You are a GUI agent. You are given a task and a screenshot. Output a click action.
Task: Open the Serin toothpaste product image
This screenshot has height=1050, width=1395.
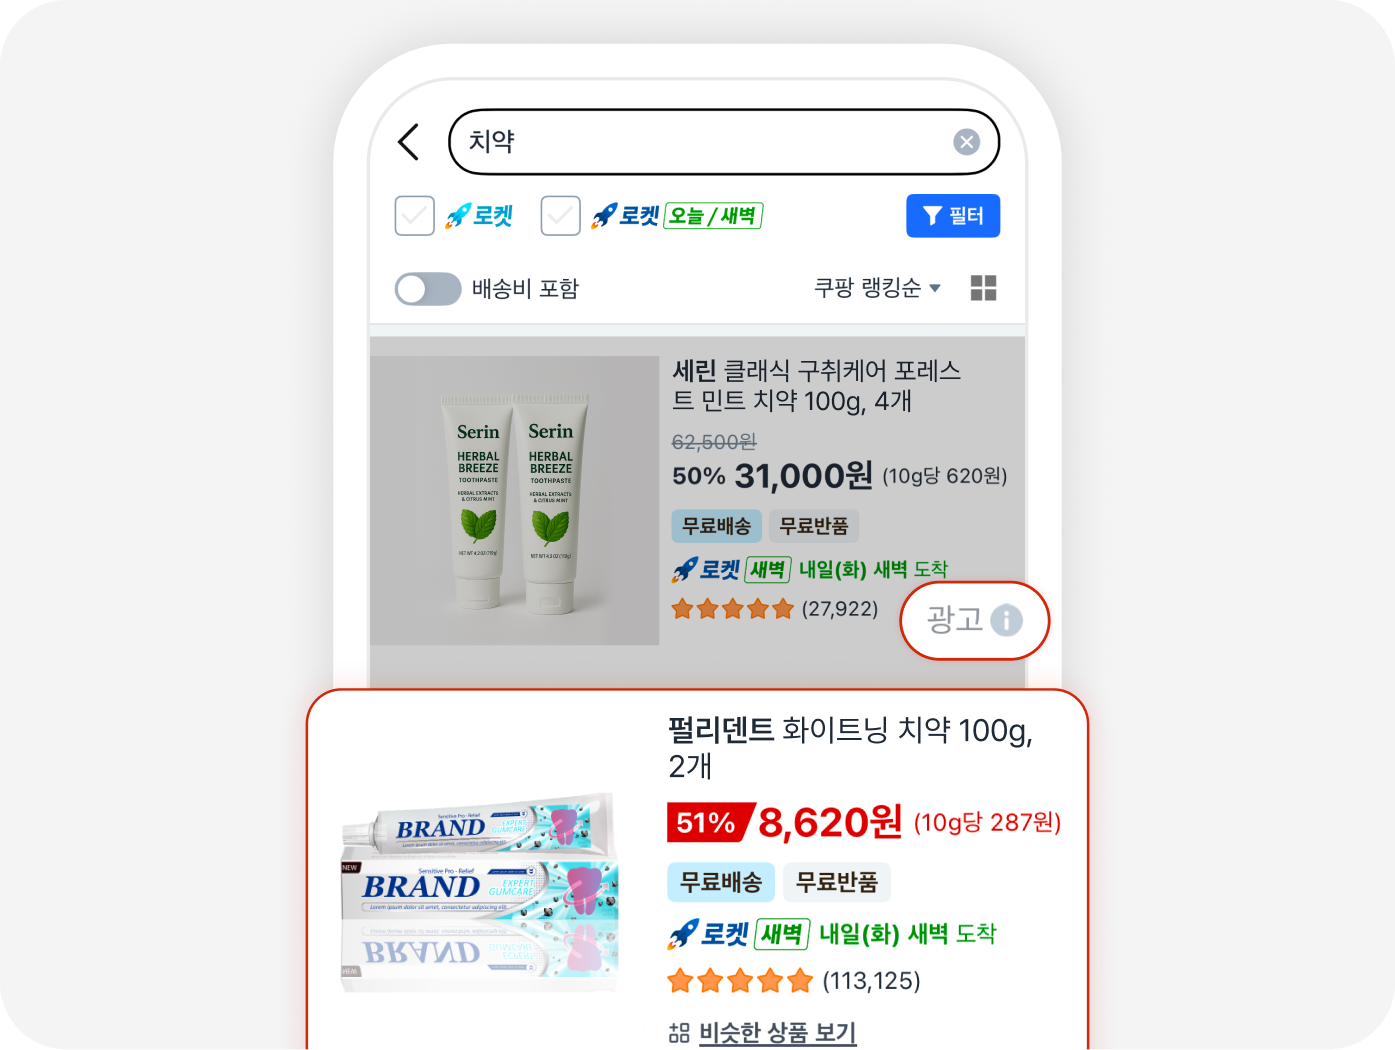[515, 501]
